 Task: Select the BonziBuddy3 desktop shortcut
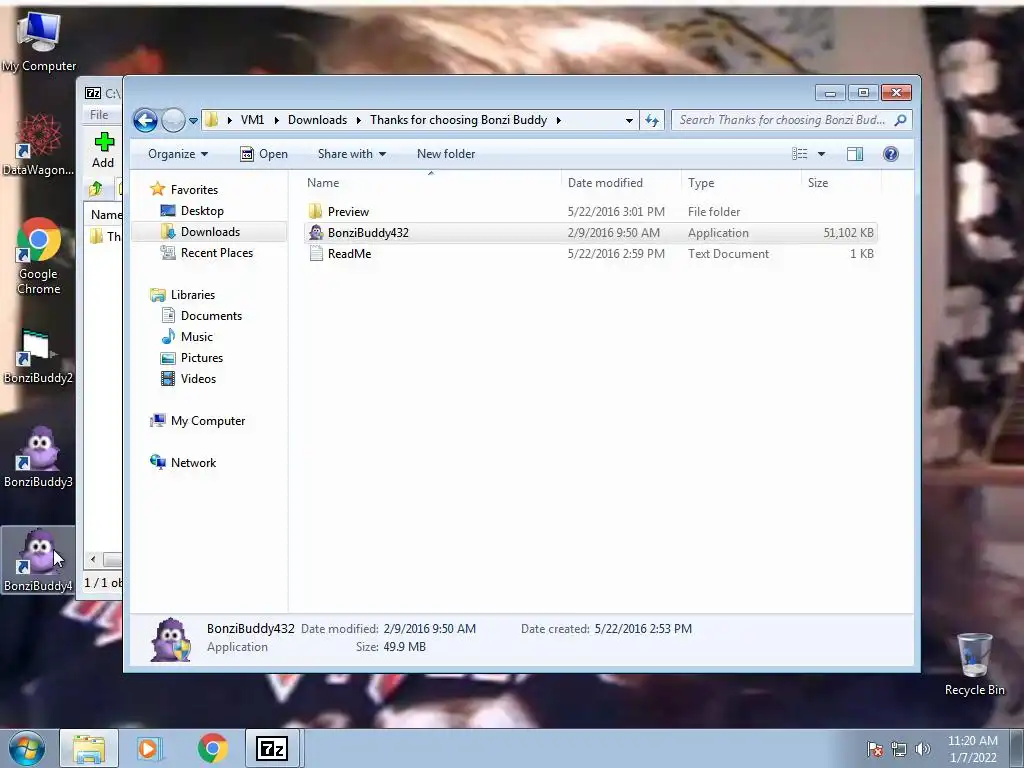(x=38, y=457)
